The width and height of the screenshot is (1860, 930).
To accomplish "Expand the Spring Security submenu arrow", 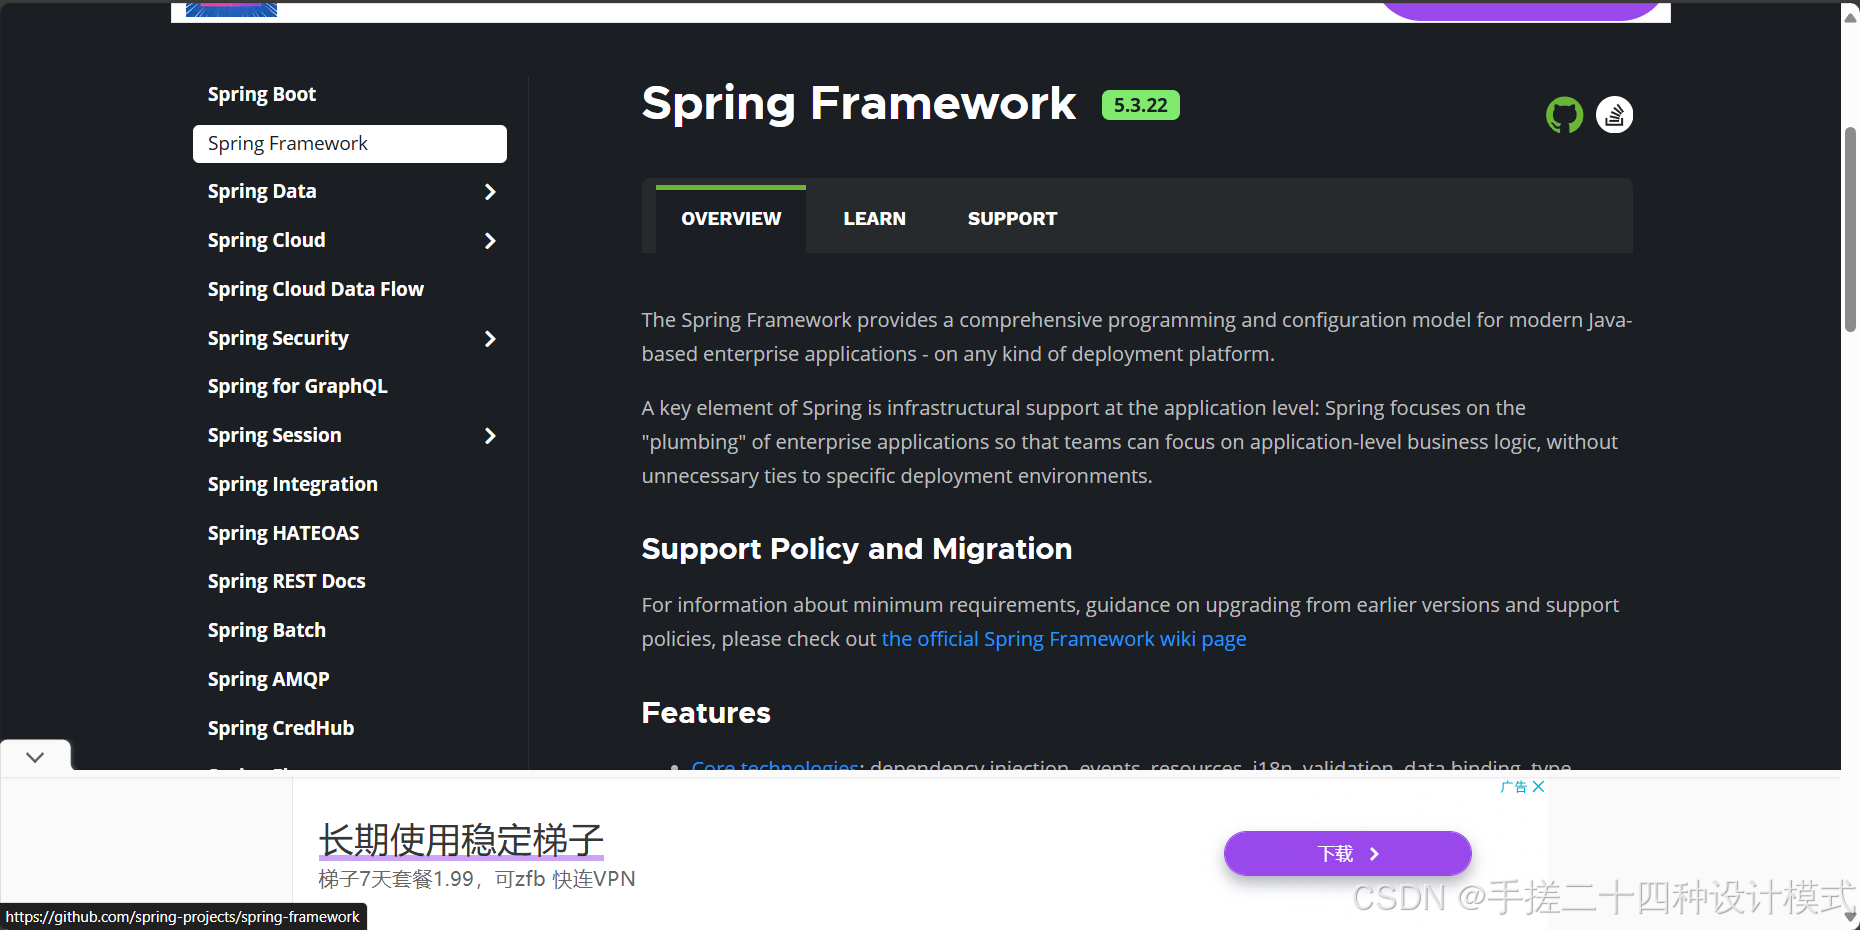I will pos(490,339).
